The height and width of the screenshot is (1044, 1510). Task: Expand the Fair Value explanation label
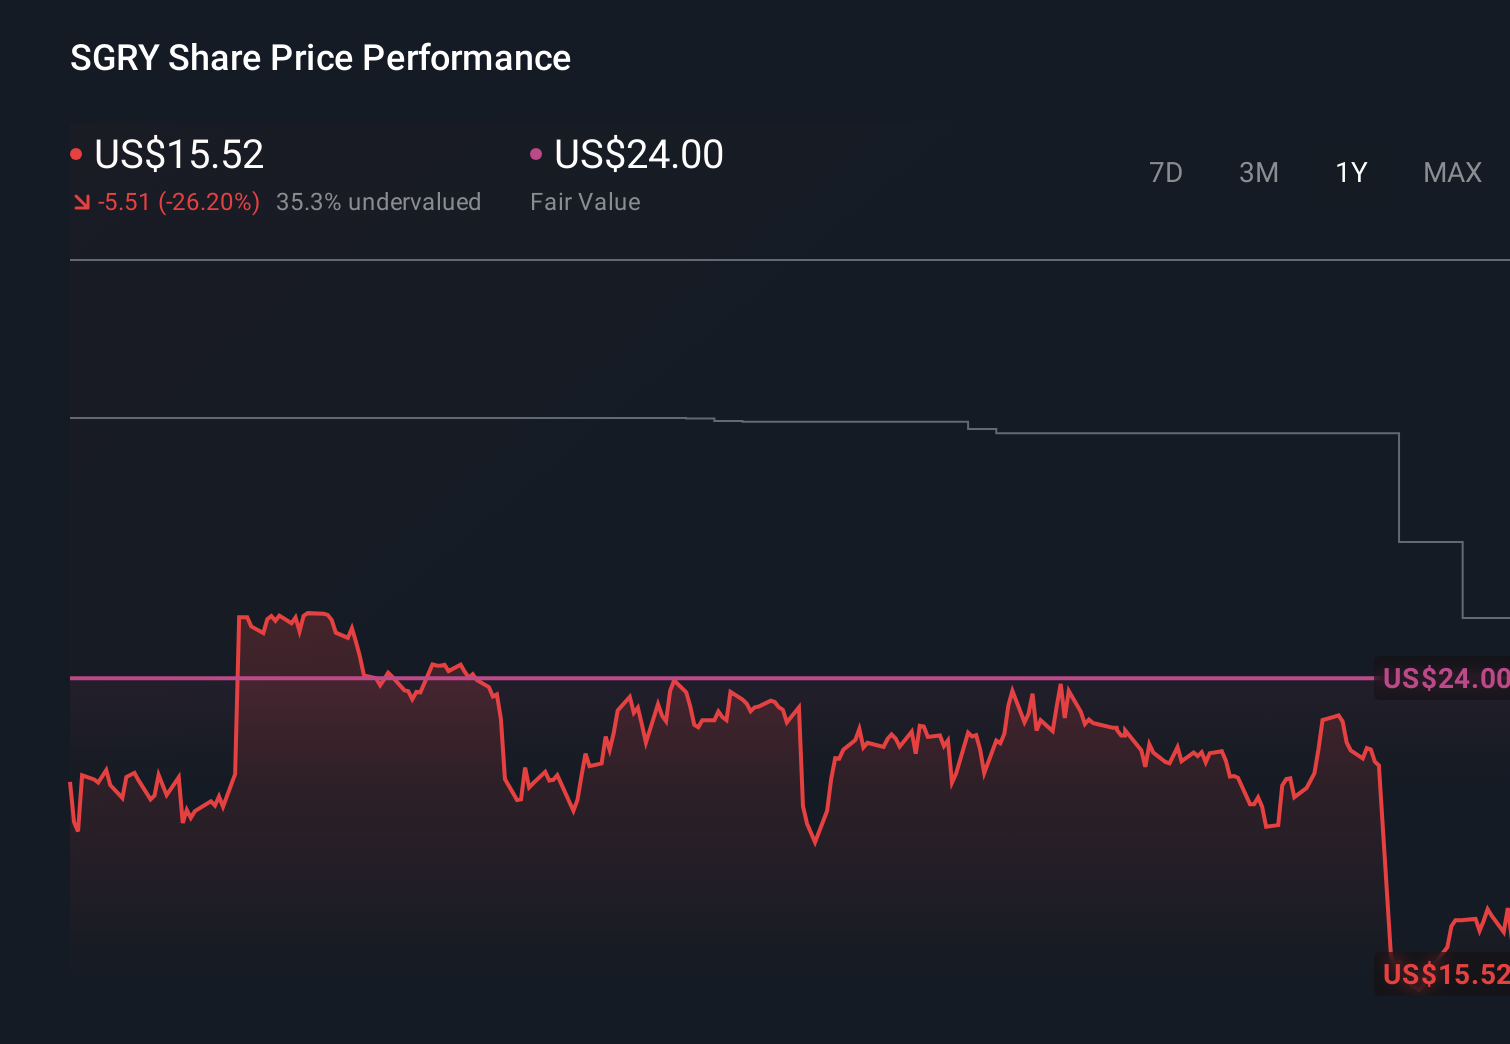point(585,201)
